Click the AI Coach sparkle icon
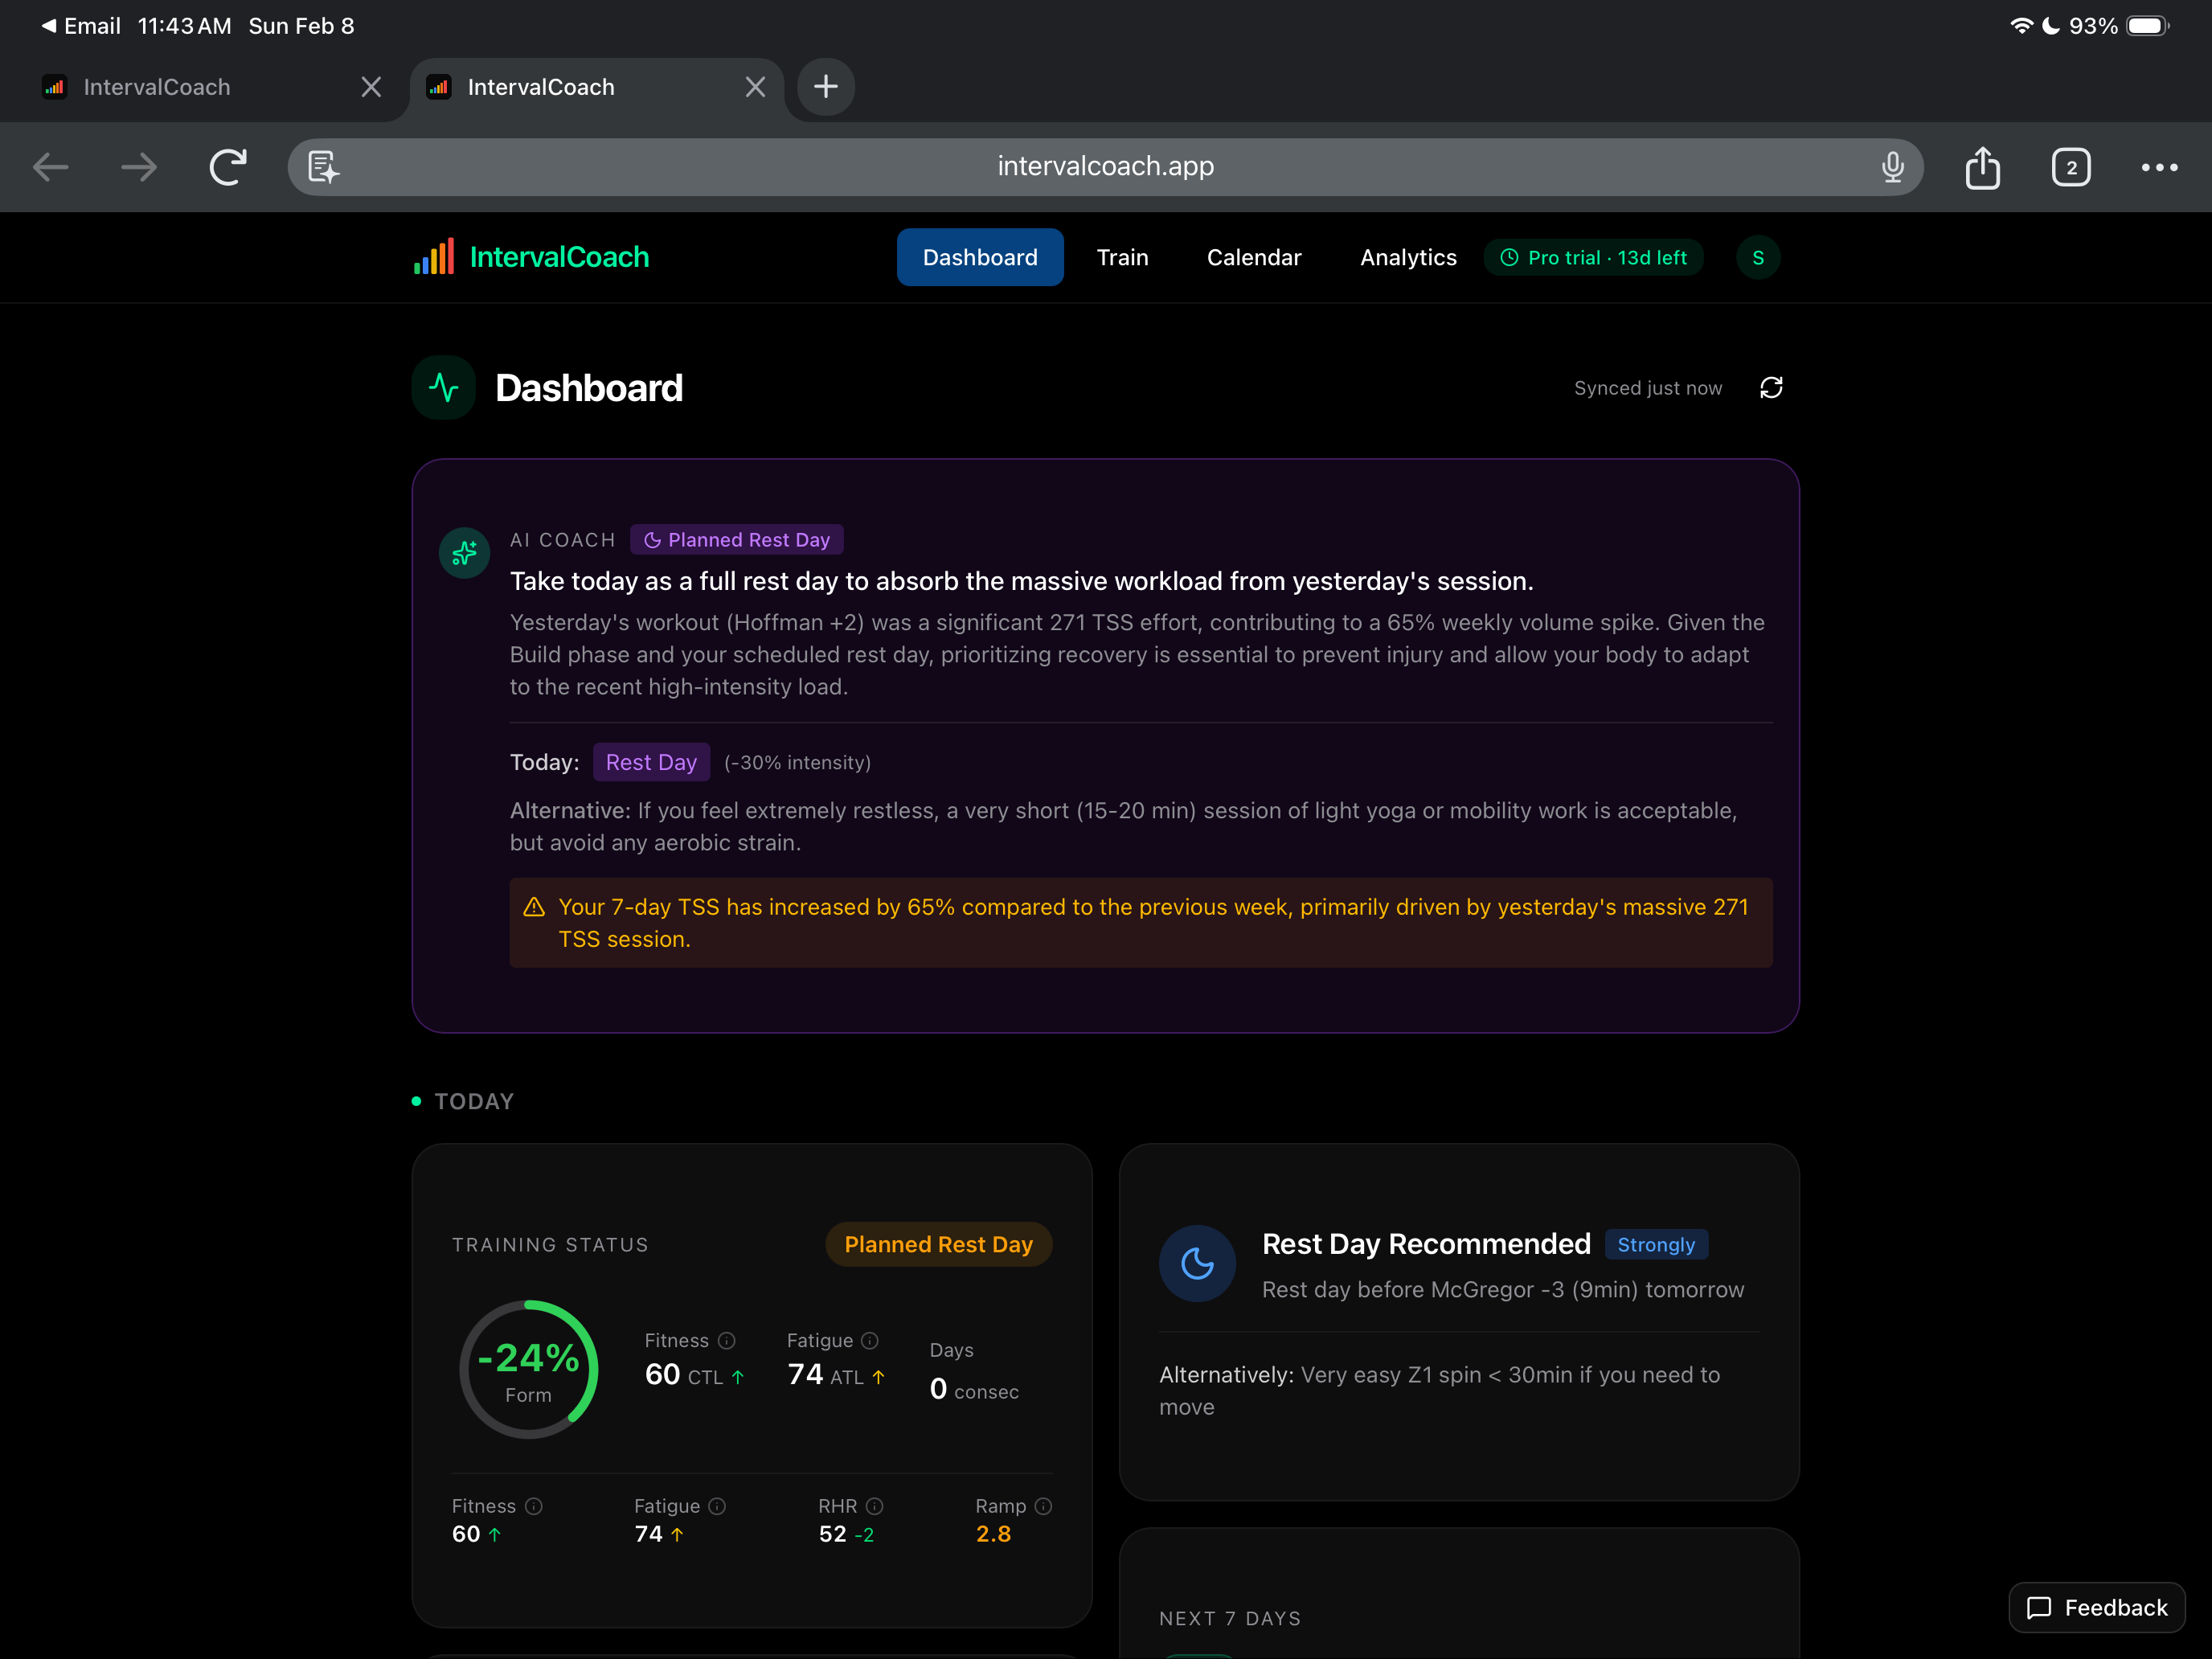This screenshot has width=2212, height=1659. [x=465, y=552]
